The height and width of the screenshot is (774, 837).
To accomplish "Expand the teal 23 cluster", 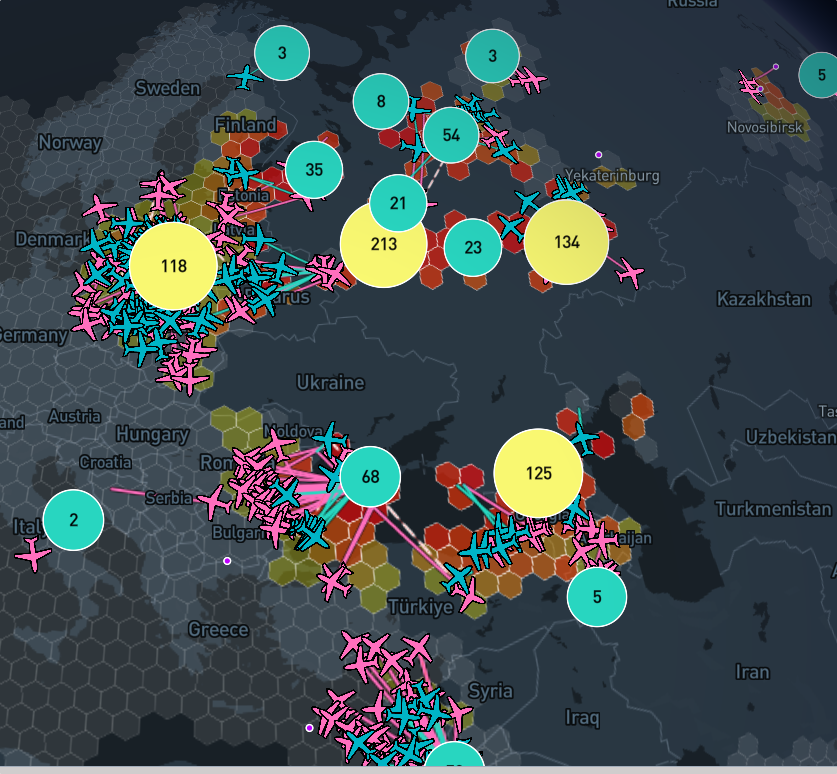I will (473, 247).
